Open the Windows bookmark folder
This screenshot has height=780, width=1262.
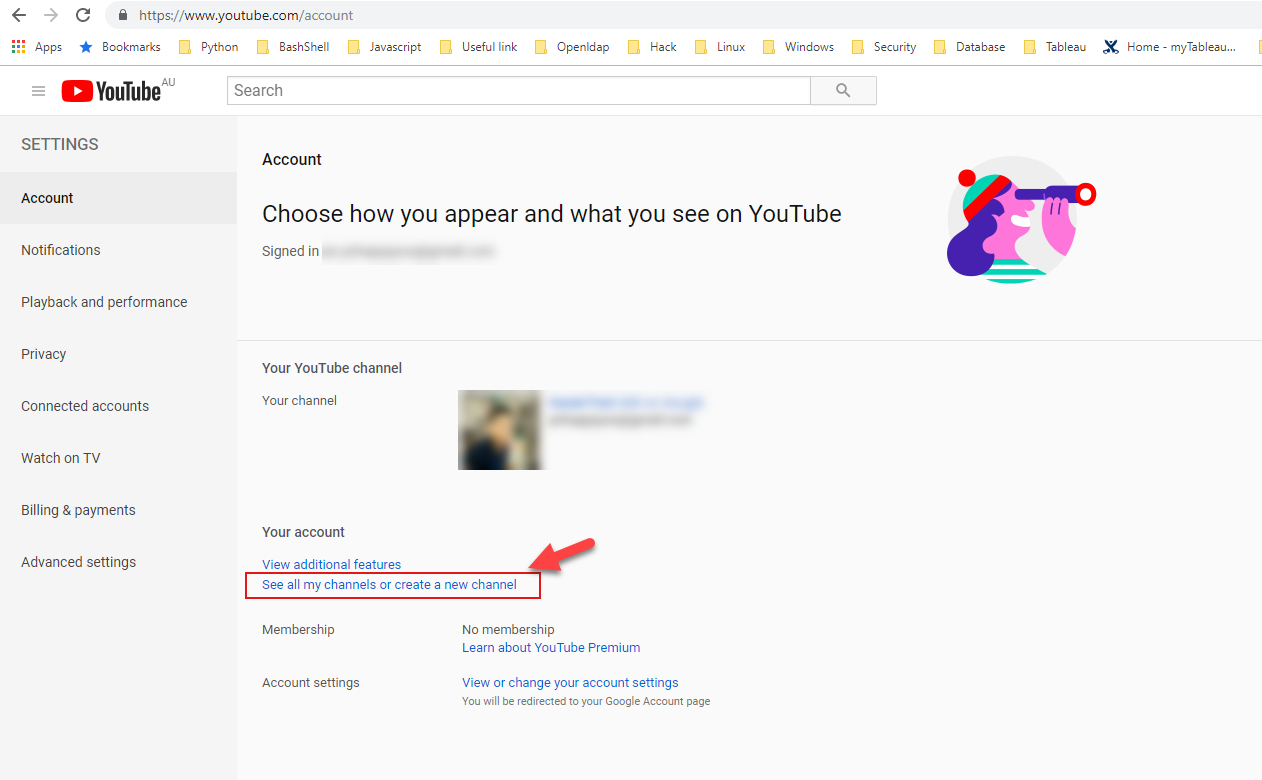[x=798, y=47]
